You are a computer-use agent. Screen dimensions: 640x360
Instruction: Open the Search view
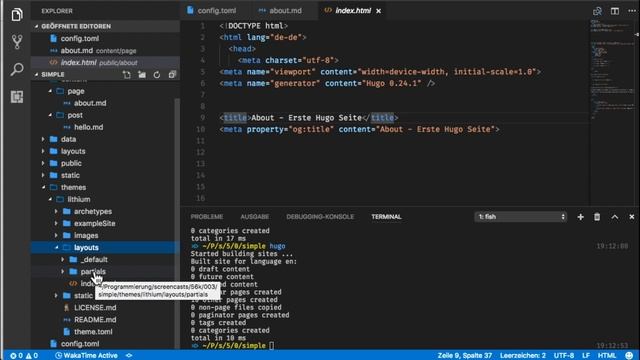coord(17,69)
